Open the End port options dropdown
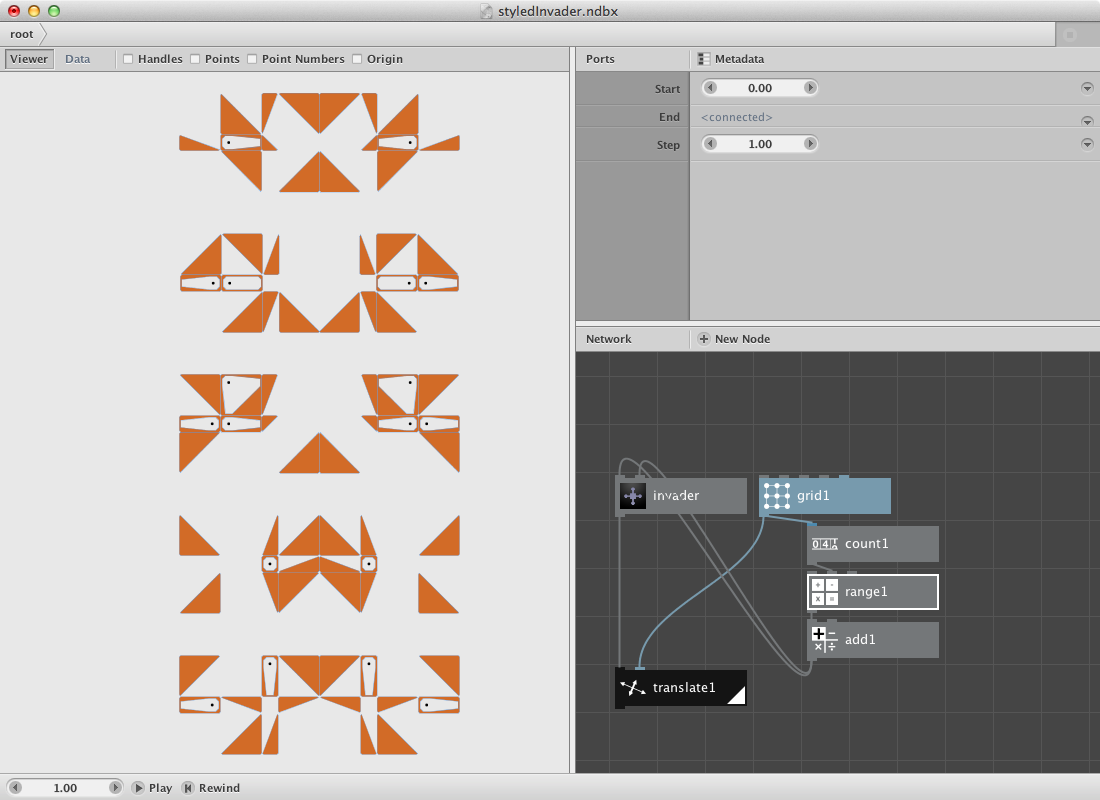Image resolution: width=1100 pixels, height=800 pixels. (1087, 121)
